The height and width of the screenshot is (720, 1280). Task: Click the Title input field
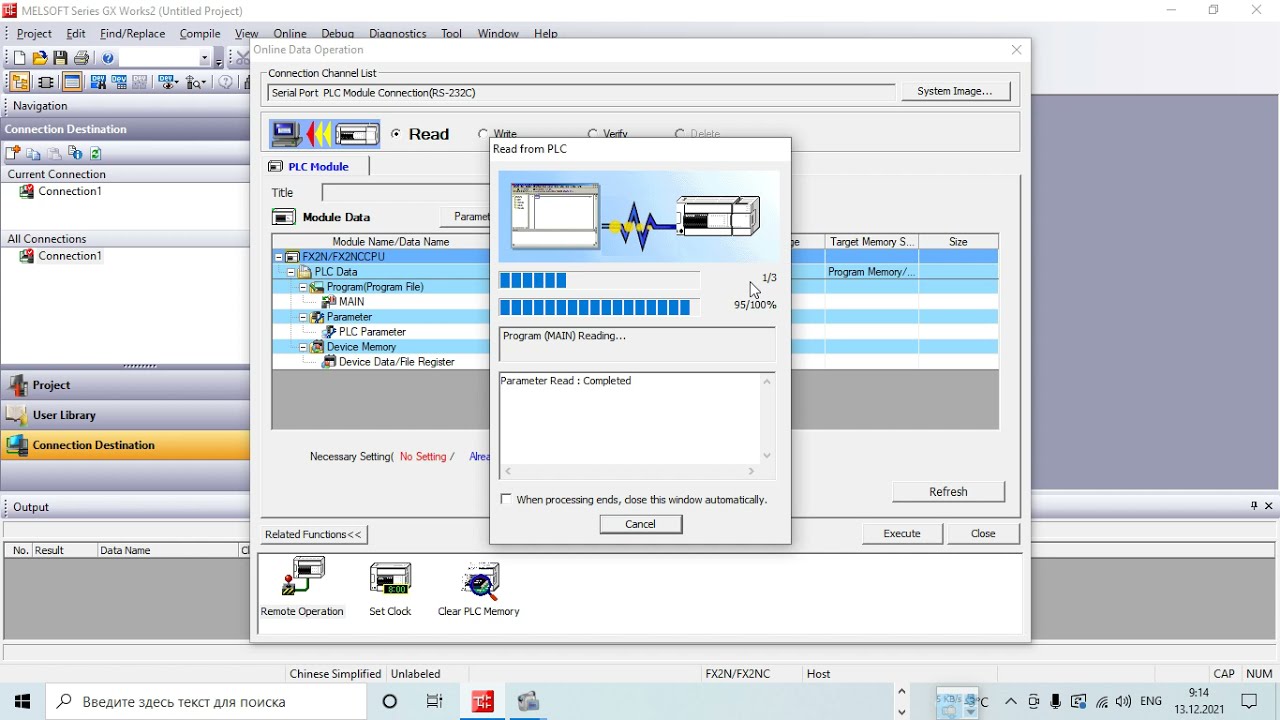click(405, 192)
